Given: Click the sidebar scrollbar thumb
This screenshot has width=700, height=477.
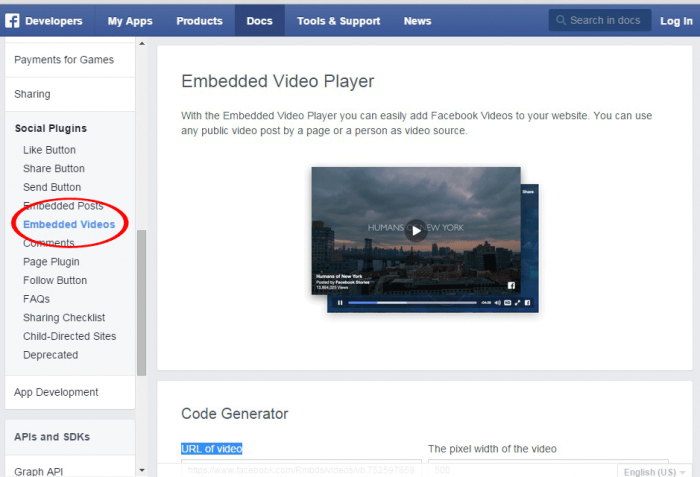Looking at the screenshot, I should (x=142, y=303).
